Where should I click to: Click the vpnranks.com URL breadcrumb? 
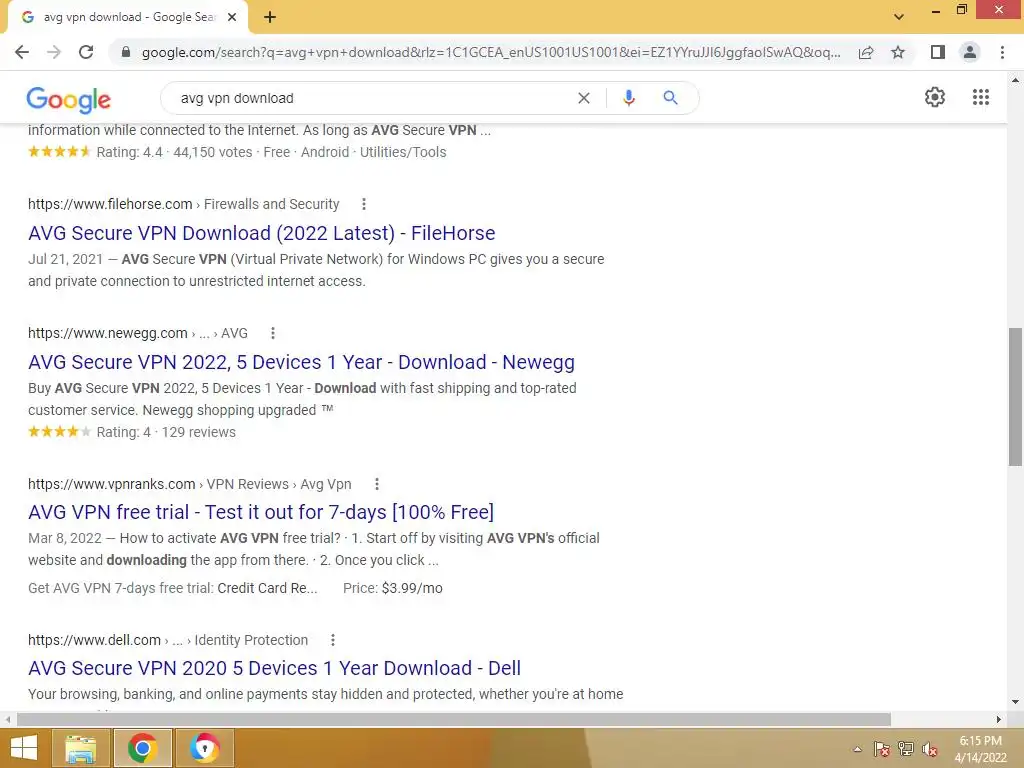tap(189, 485)
